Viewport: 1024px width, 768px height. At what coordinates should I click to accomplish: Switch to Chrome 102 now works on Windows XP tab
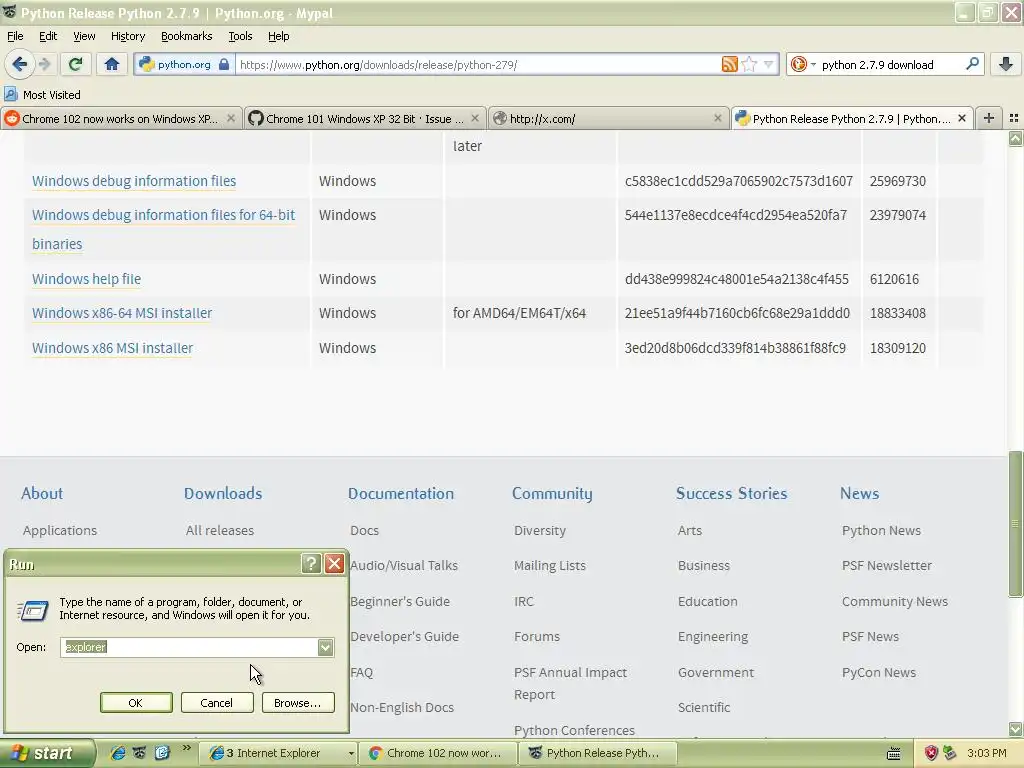[x=121, y=119]
